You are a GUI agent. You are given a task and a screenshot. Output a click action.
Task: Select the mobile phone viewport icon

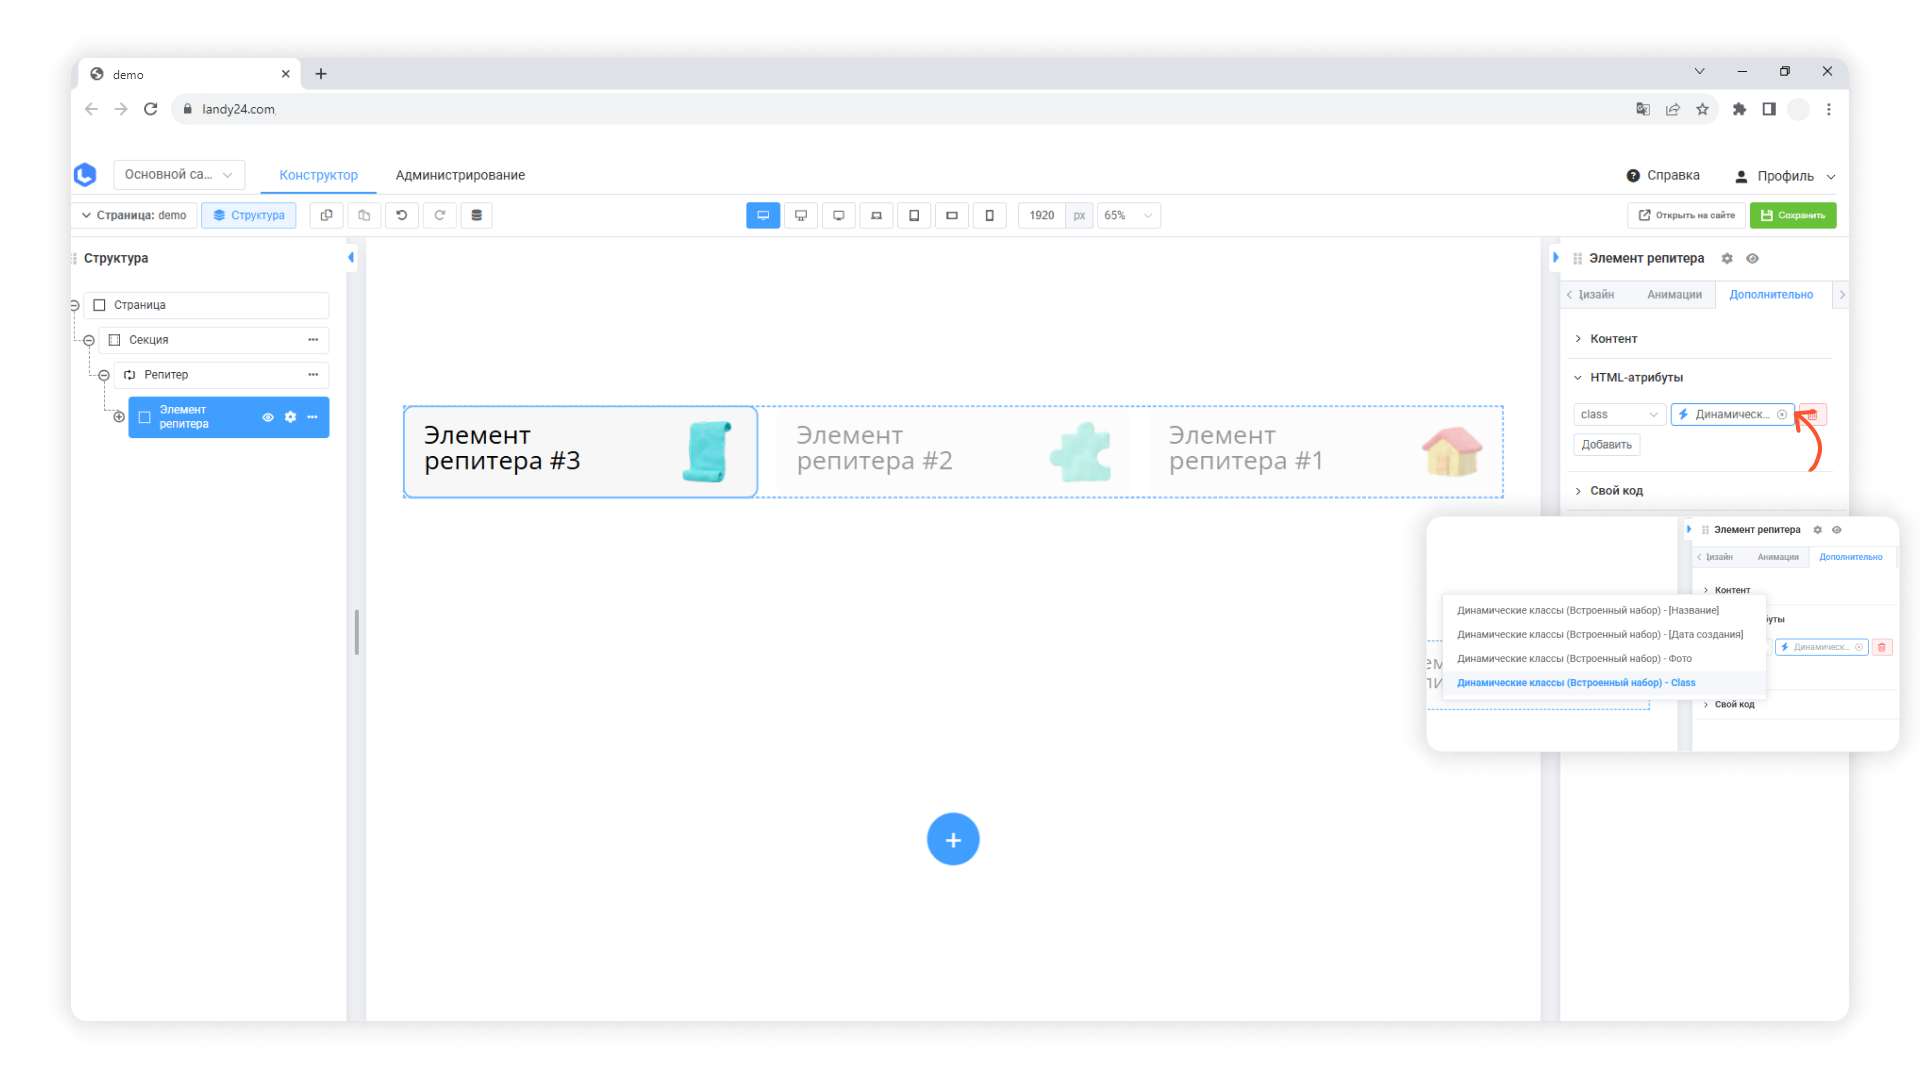989,215
